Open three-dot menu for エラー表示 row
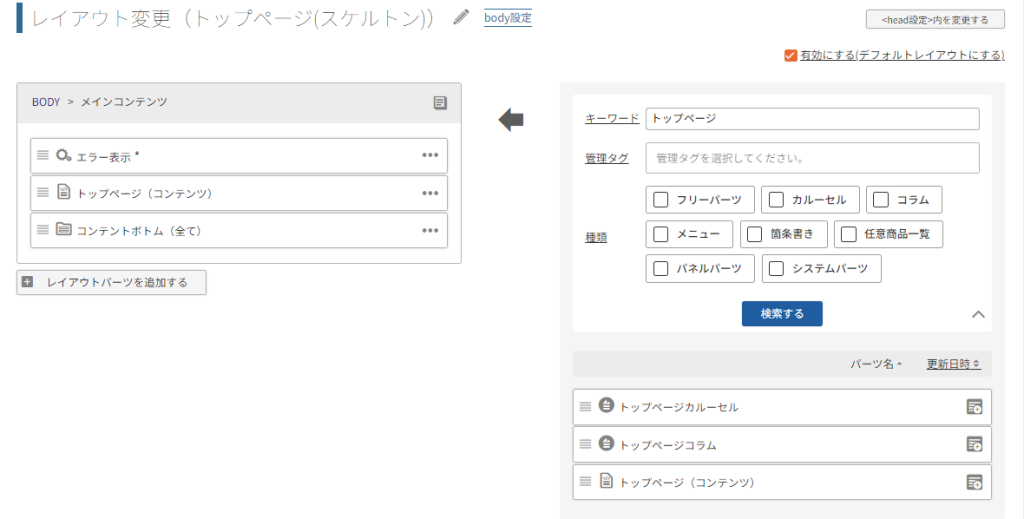This screenshot has height=519, width=1024. pyautogui.click(x=430, y=155)
